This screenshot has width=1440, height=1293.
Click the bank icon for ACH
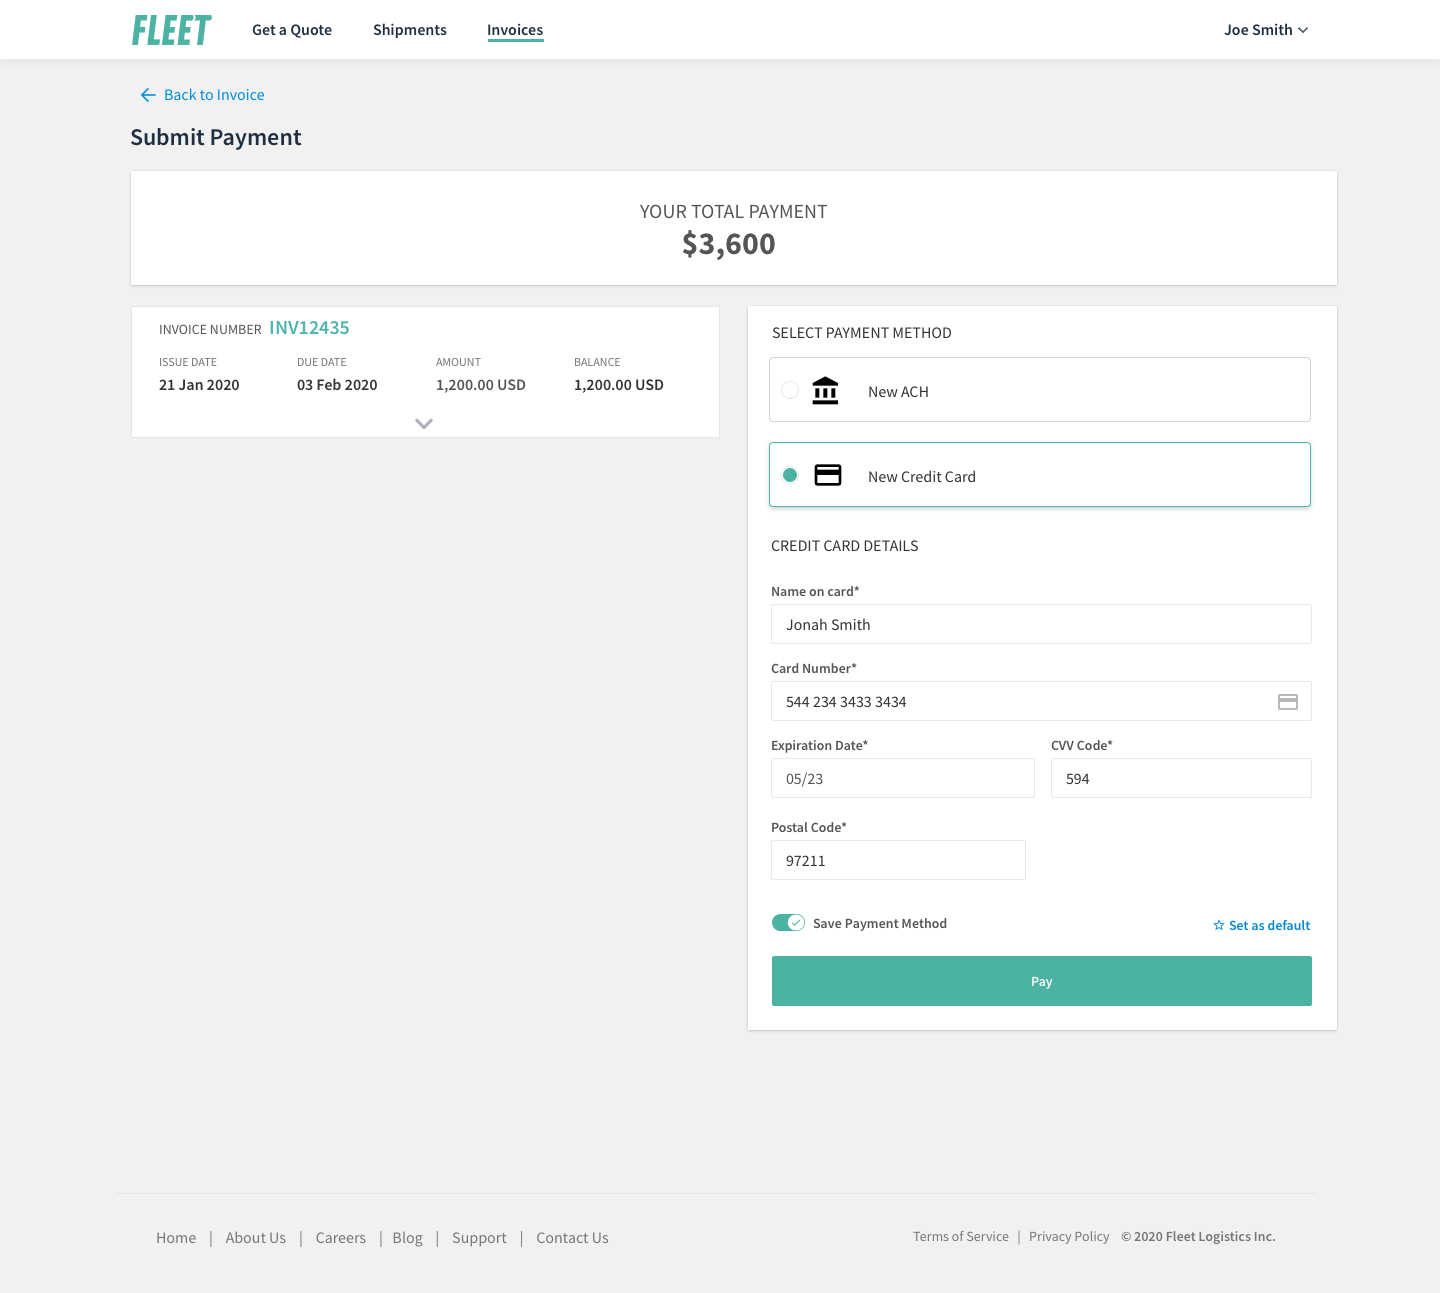click(825, 390)
